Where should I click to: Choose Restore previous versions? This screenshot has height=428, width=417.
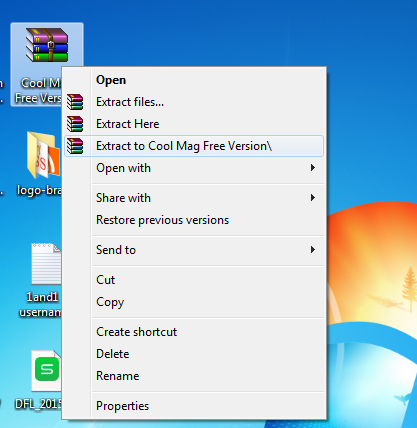[193, 220]
